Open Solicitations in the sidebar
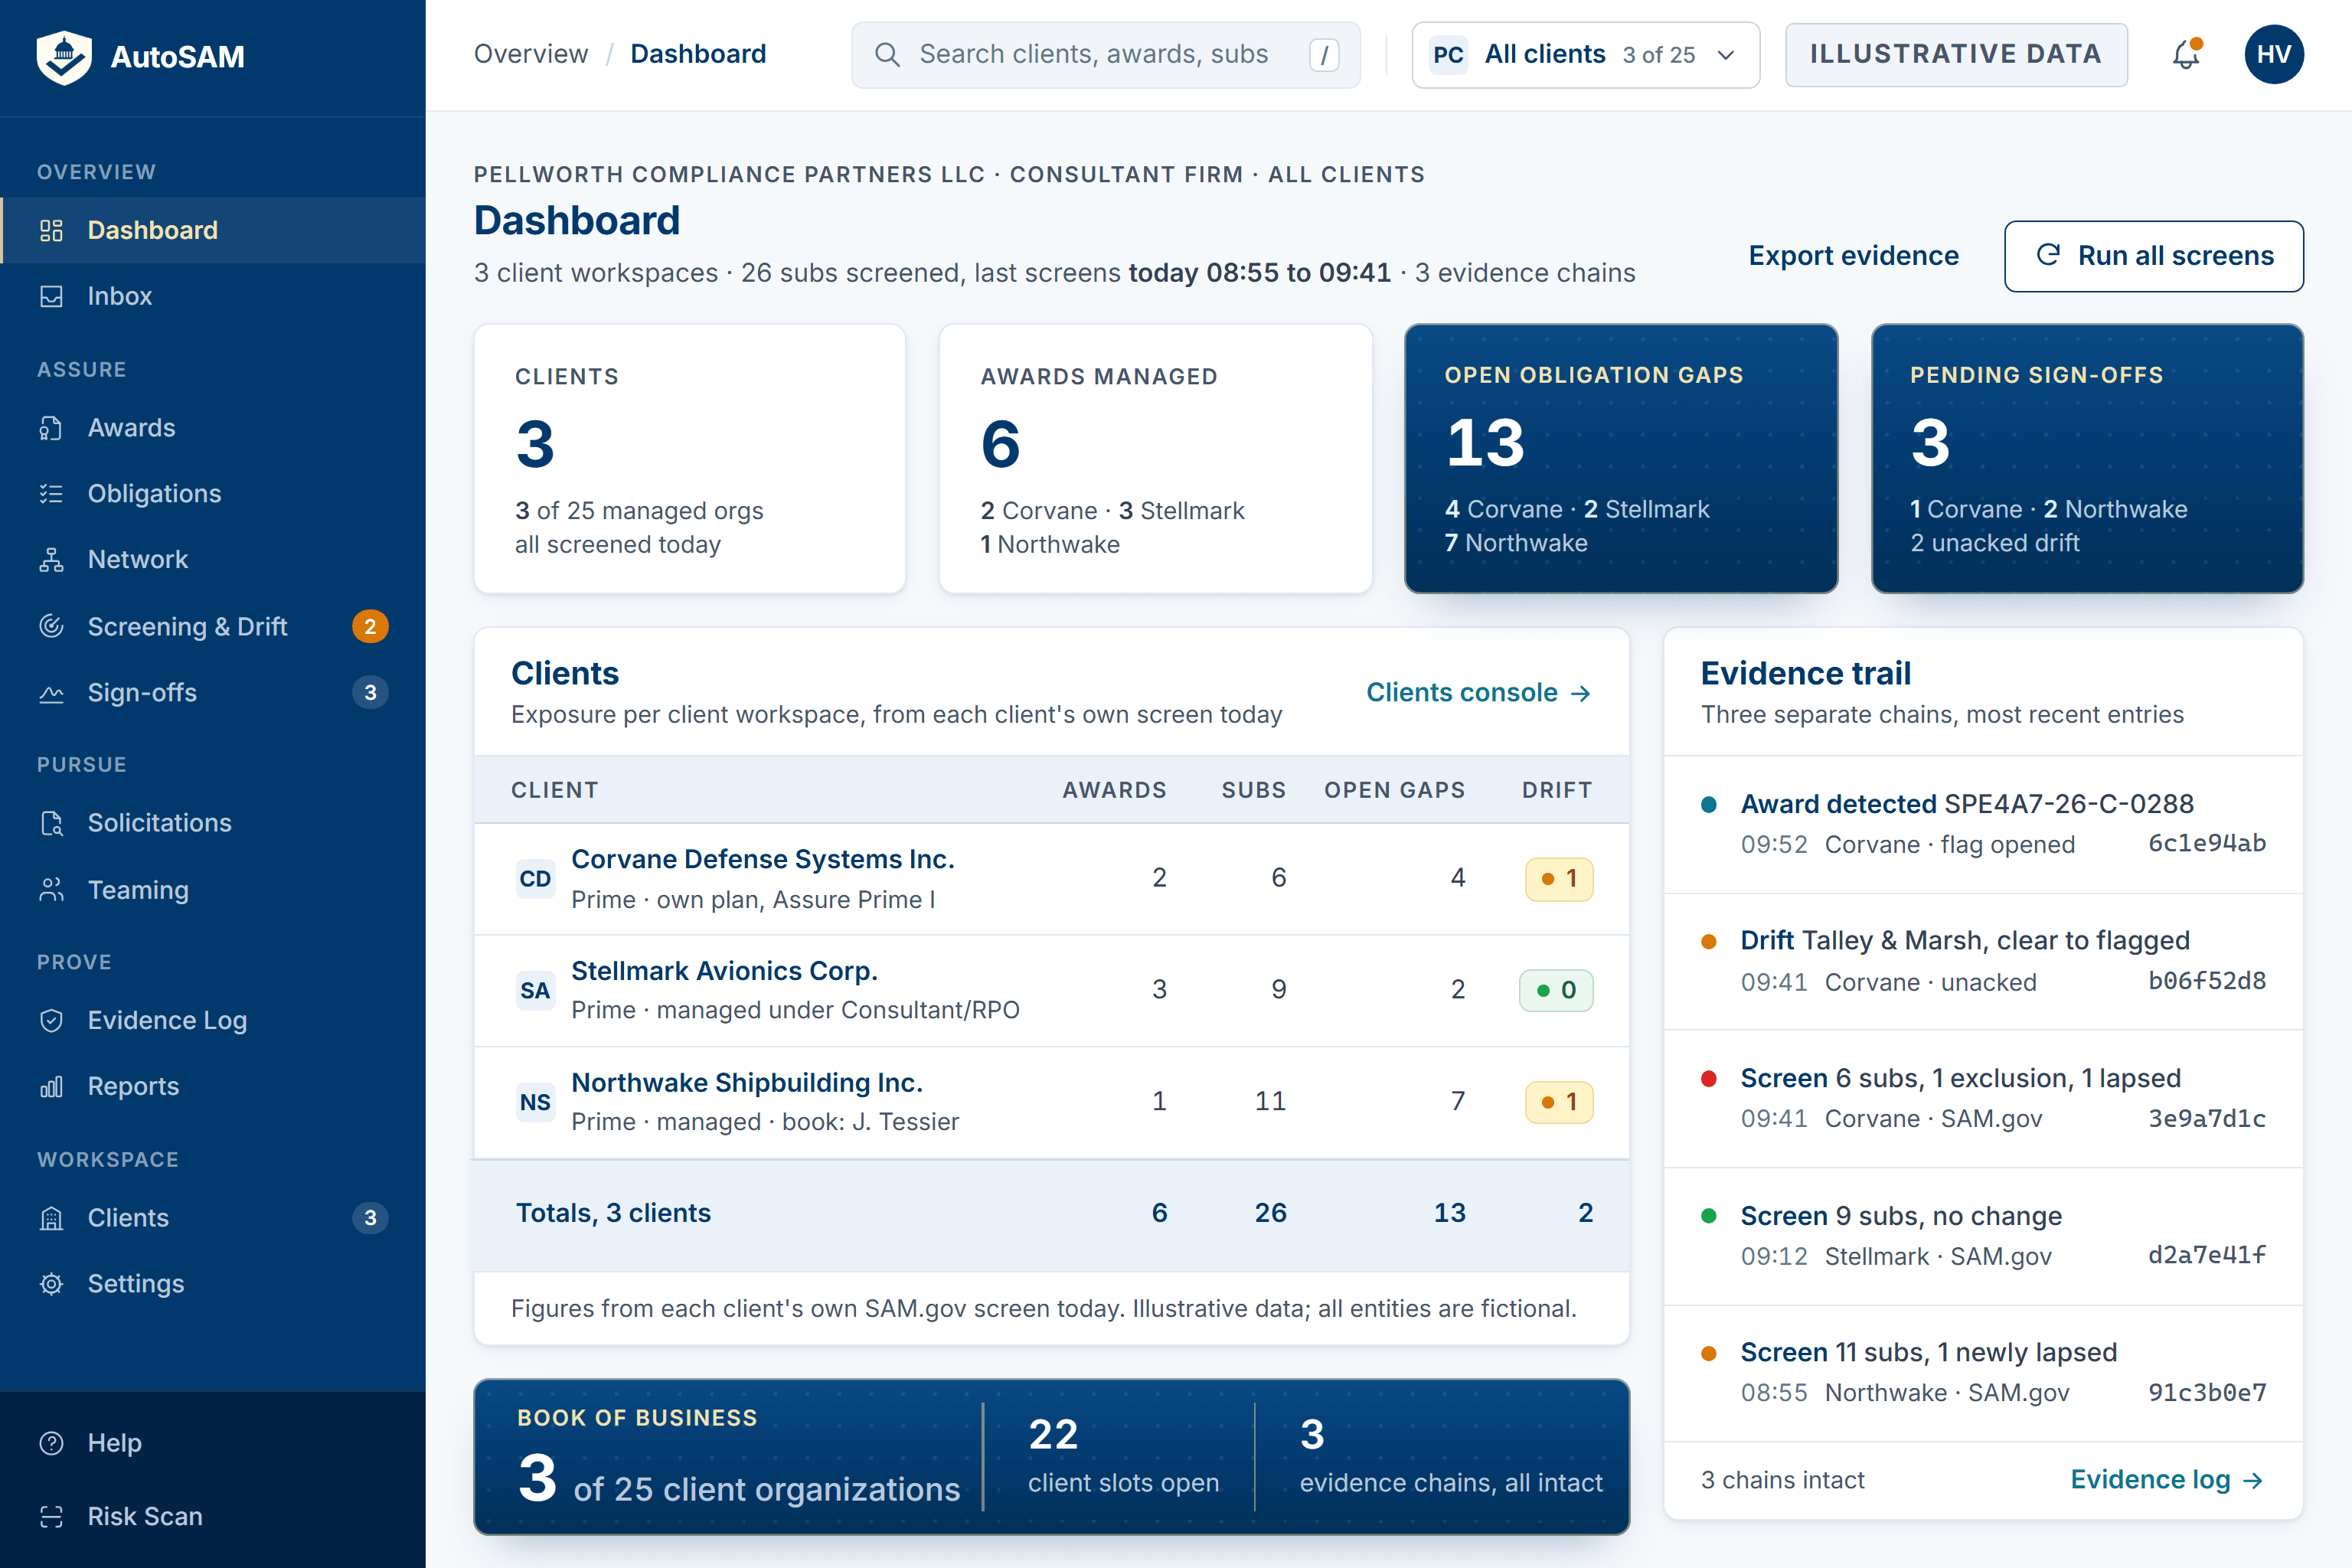This screenshot has height=1568, width=2352. coord(213,823)
